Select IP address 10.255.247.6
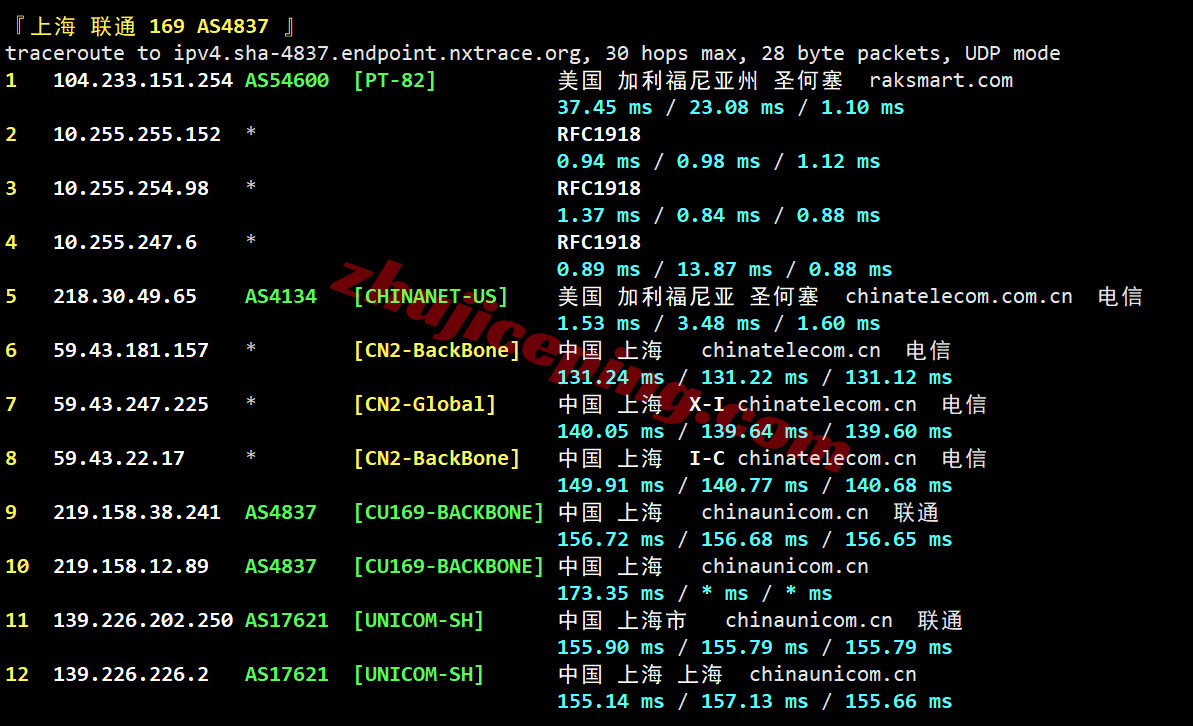Image resolution: width=1193 pixels, height=726 pixels. point(125,243)
